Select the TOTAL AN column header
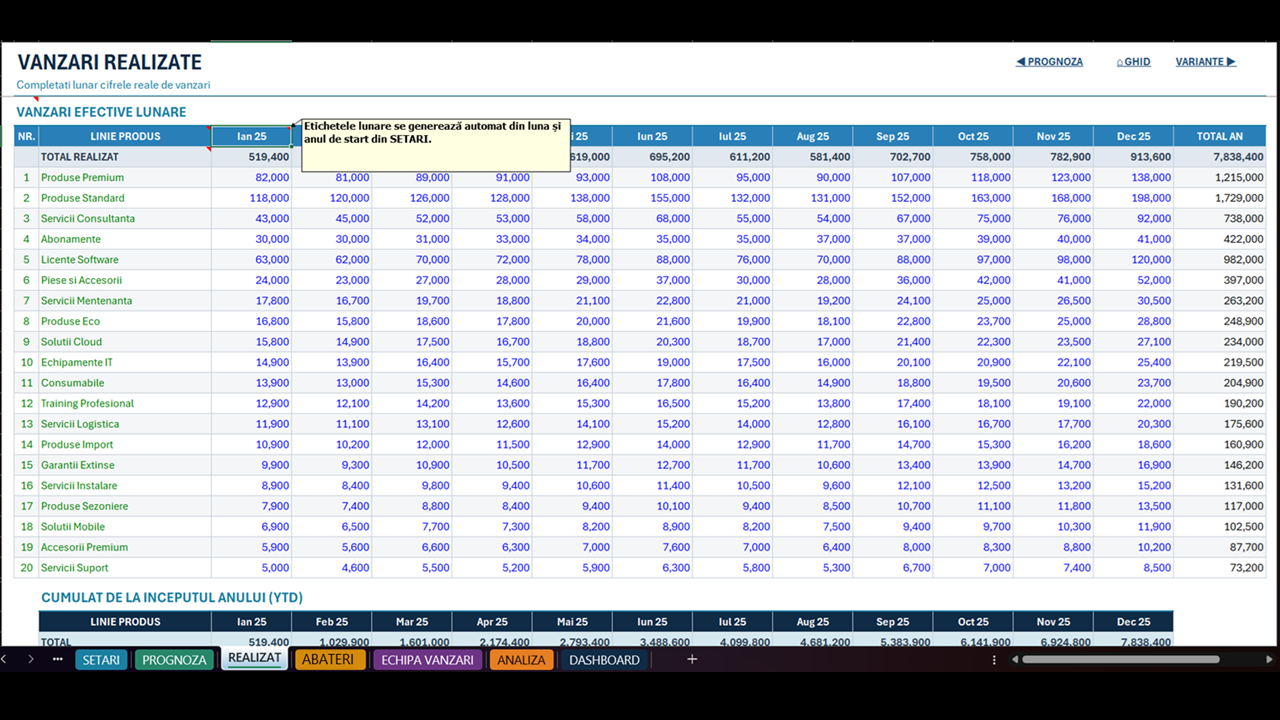The image size is (1280, 720). (1220, 136)
